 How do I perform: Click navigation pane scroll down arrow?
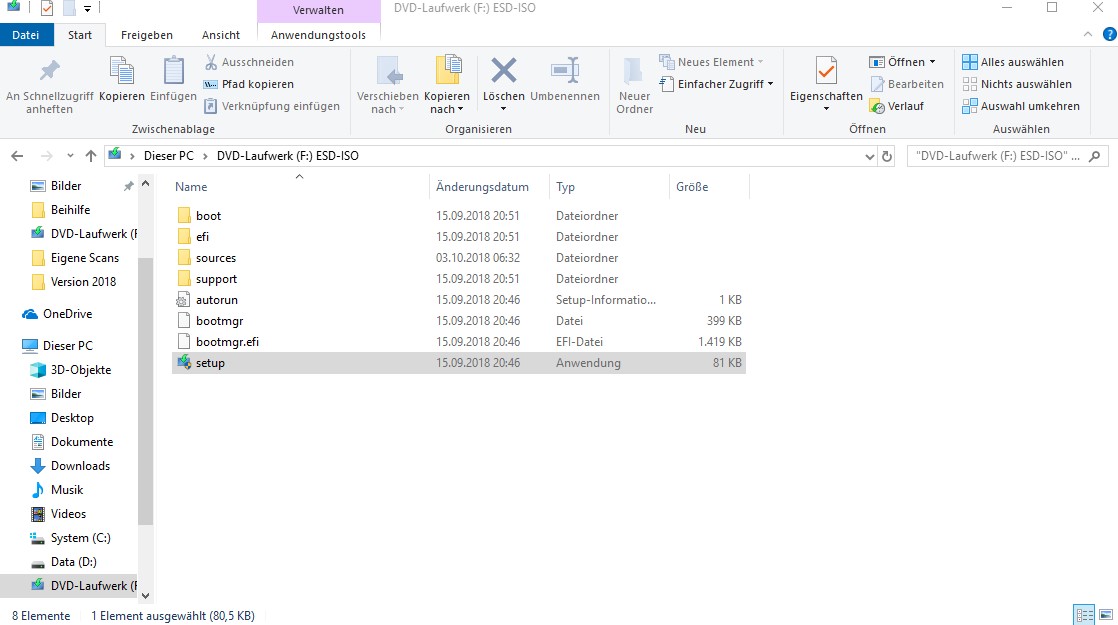pos(145,596)
